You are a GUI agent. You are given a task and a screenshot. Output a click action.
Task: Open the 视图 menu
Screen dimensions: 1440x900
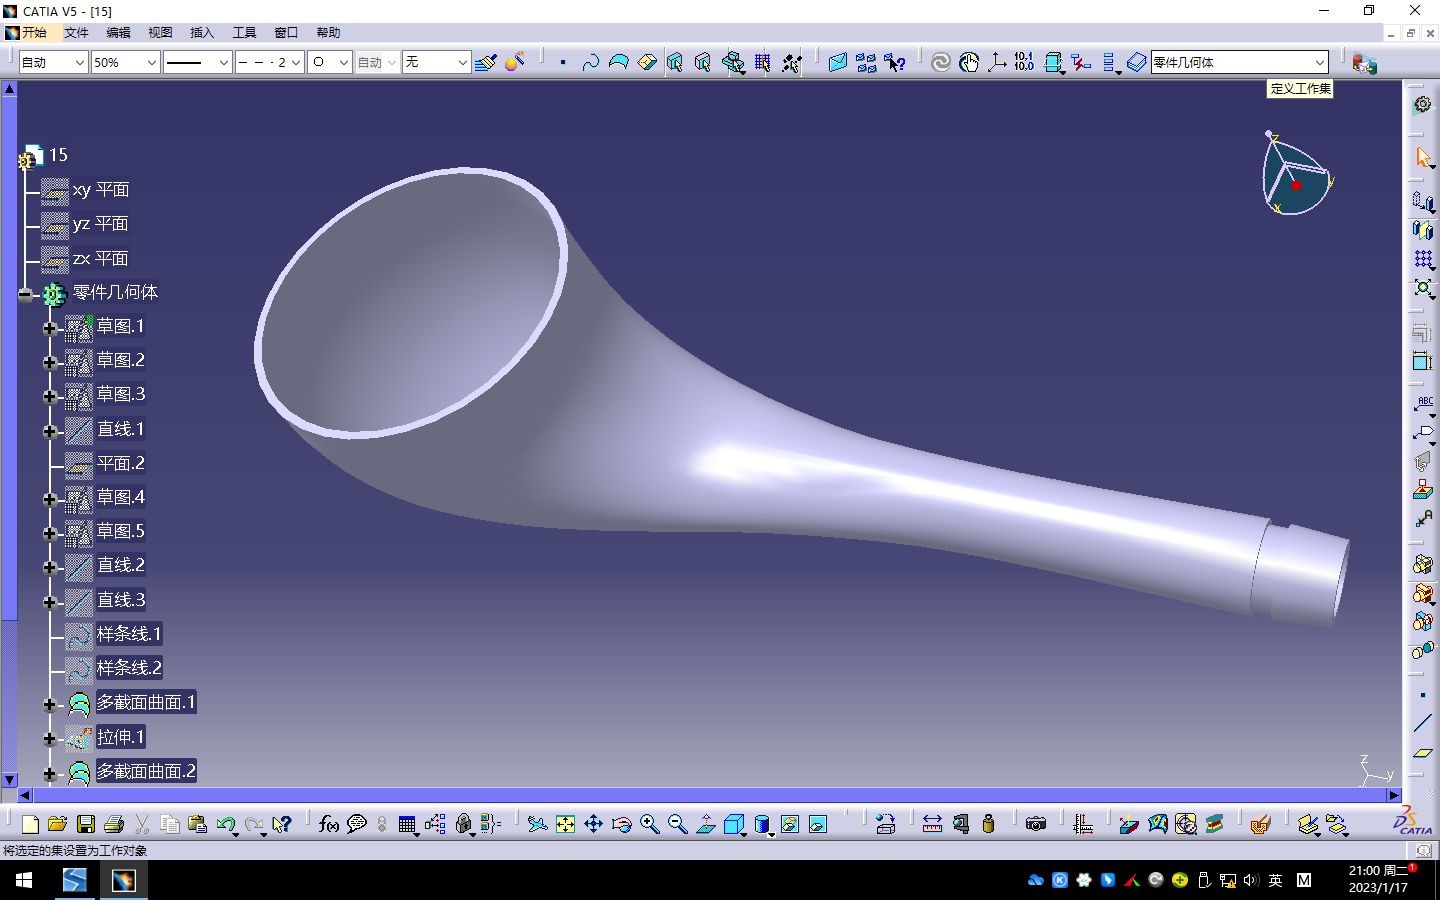pyautogui.click(x=160, y=33)
